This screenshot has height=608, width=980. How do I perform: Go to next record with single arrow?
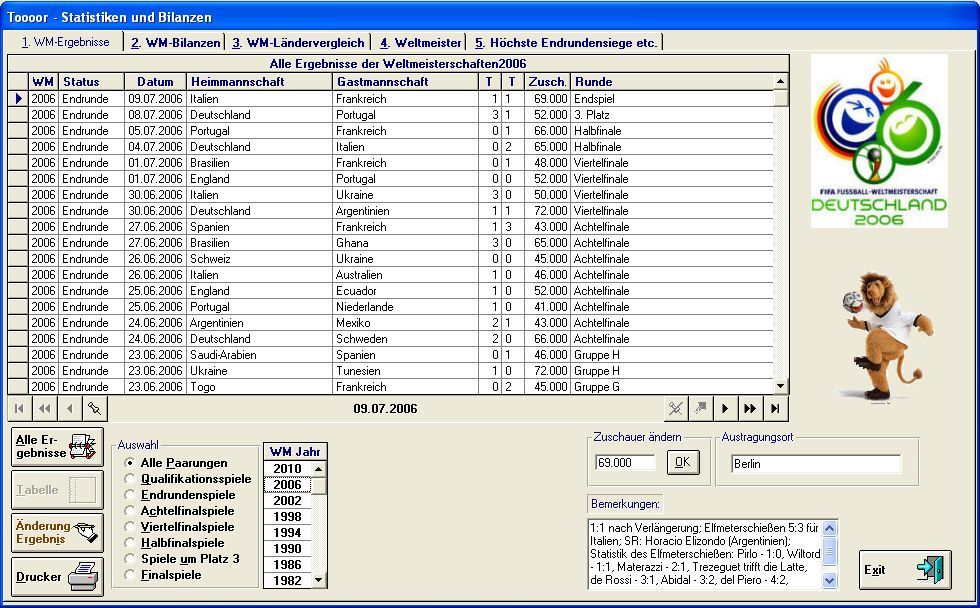coord(726,409)
